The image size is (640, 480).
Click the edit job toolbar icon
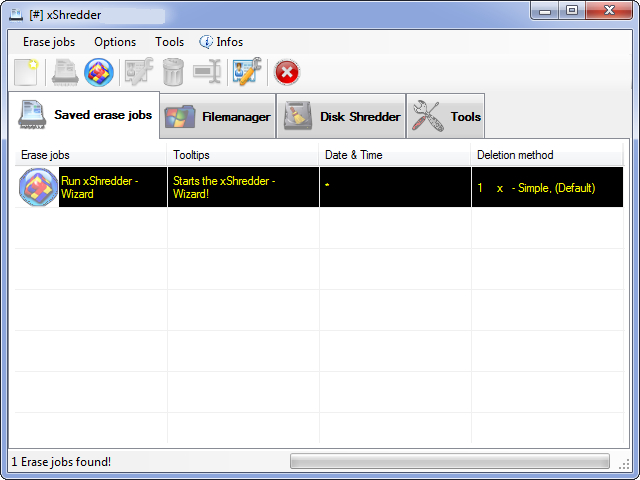point(139,72)
